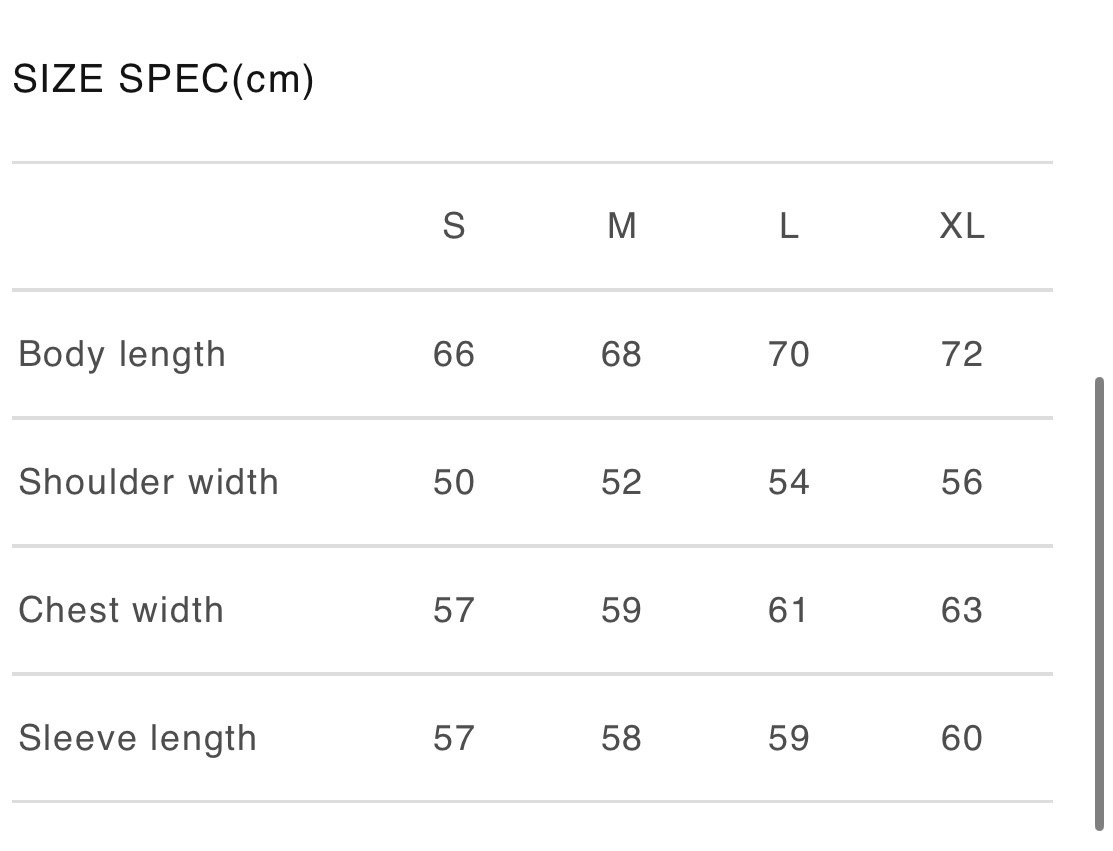Click Chest width value 63 for XL
1113x851 pixels.
962,611
